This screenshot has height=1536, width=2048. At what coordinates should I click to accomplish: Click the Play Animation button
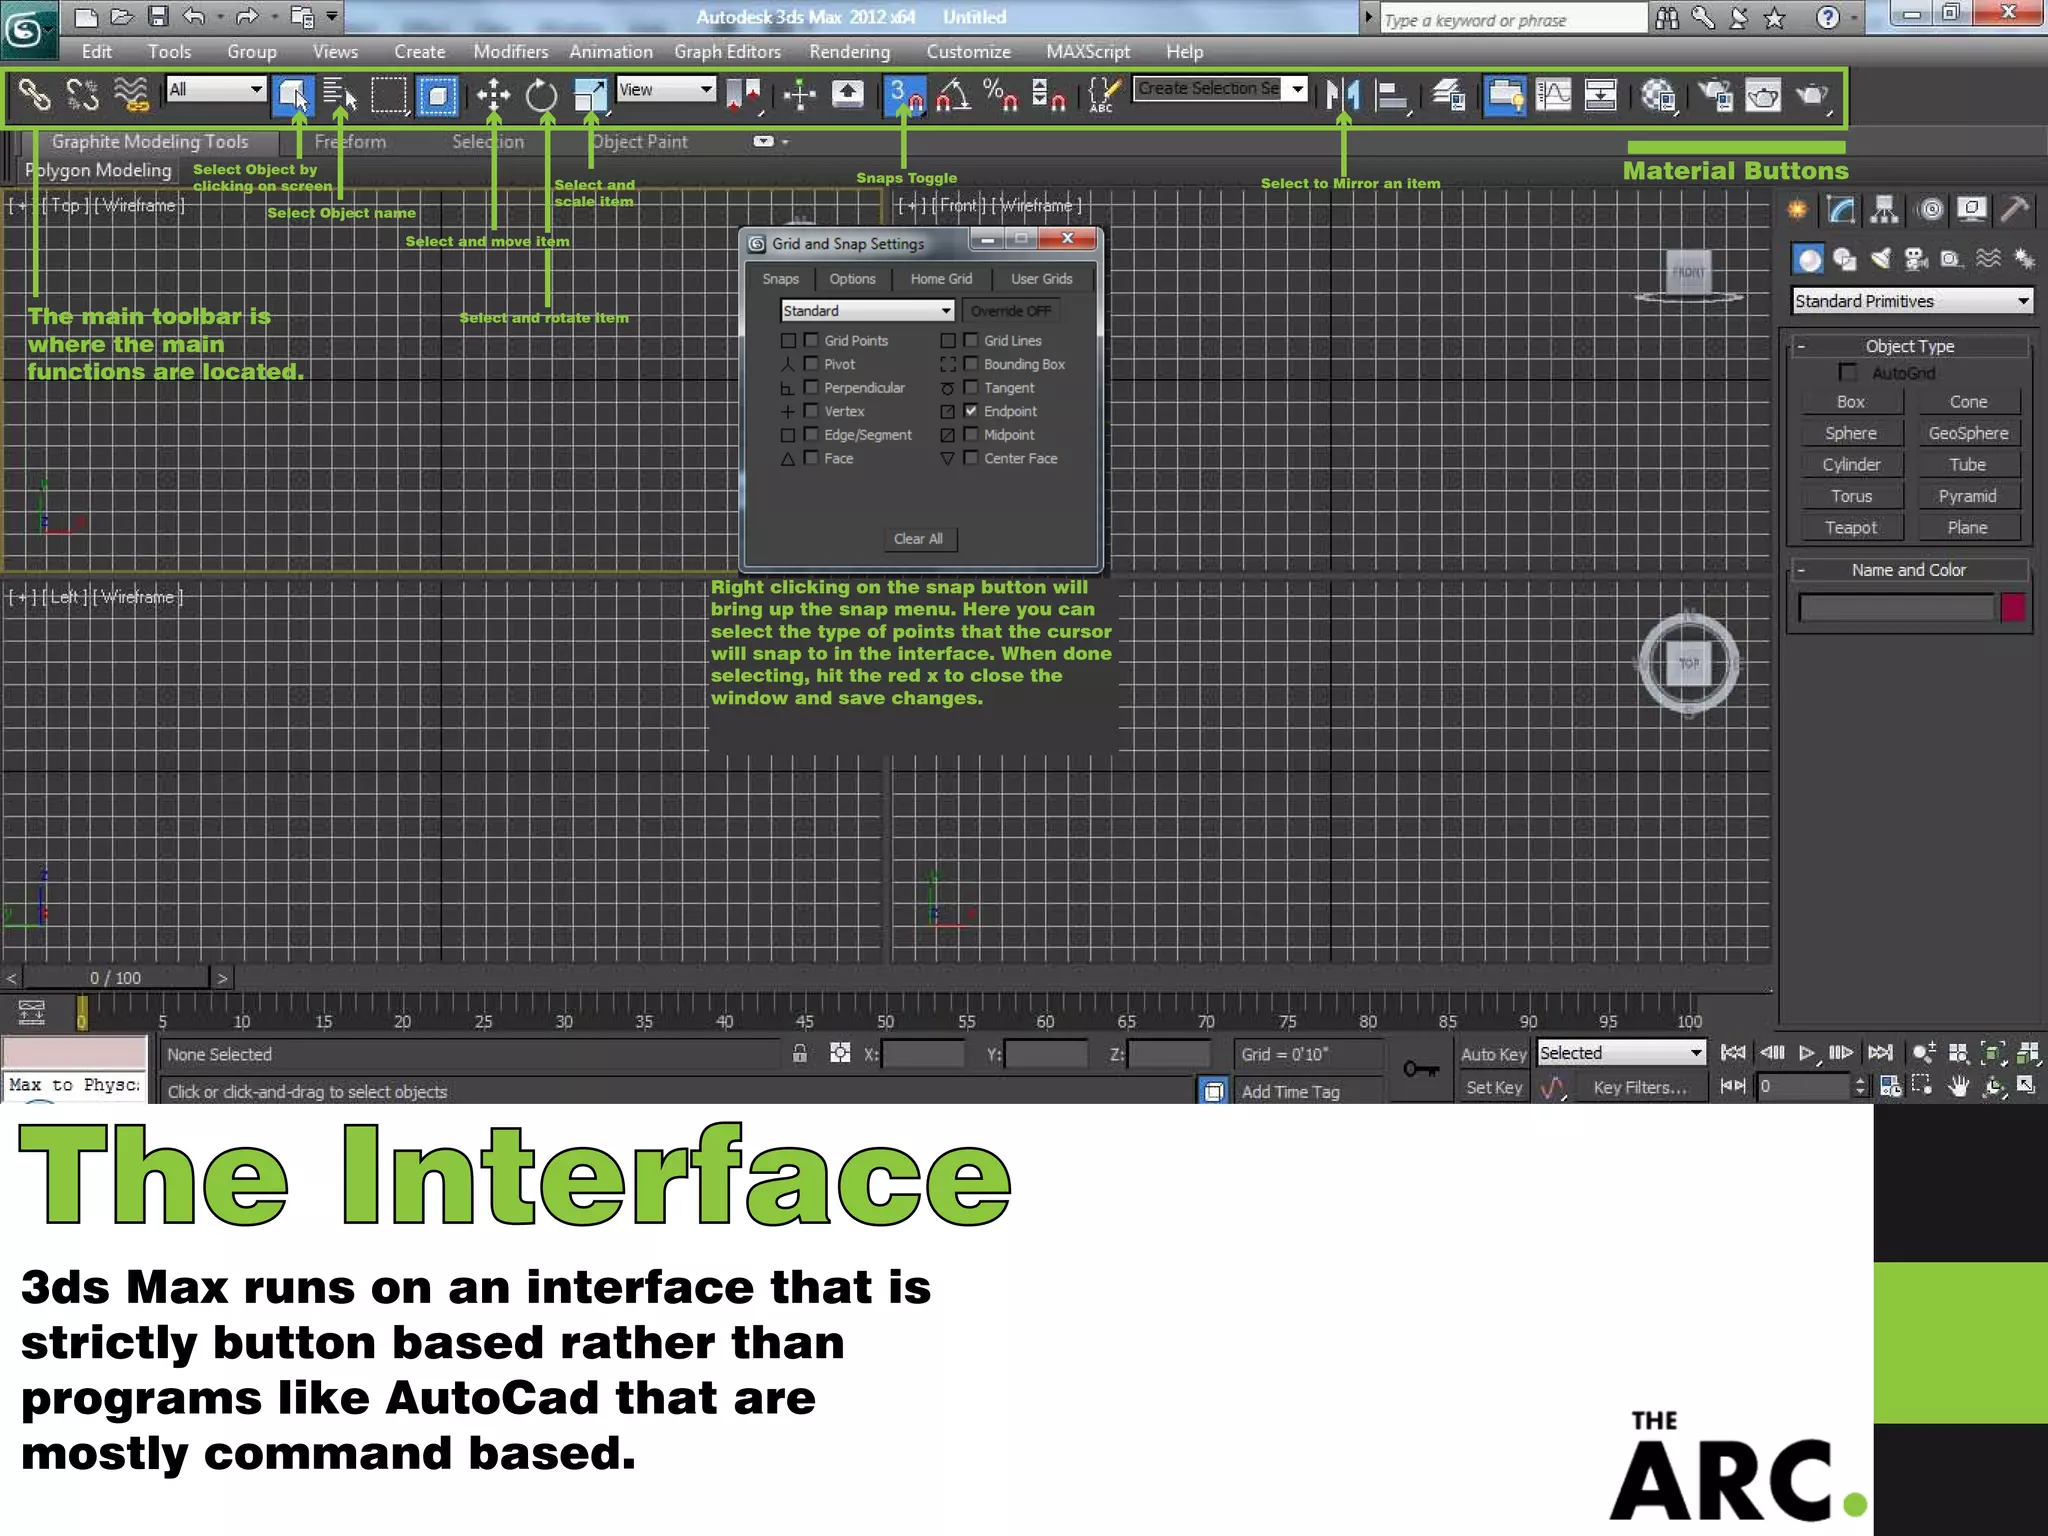[x=1806, y=1053]
